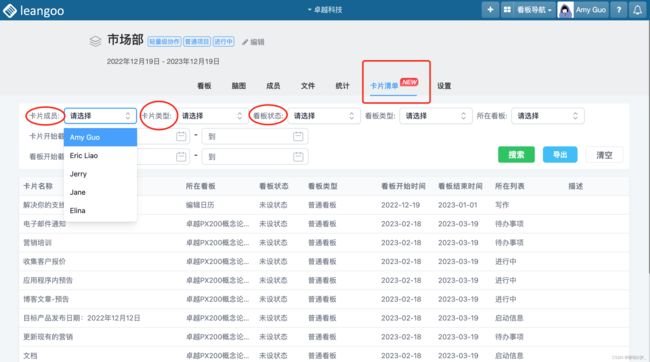Click the 普通项目 tag
650x362 pixels.
pyautogui.click(x=197, y=41)
